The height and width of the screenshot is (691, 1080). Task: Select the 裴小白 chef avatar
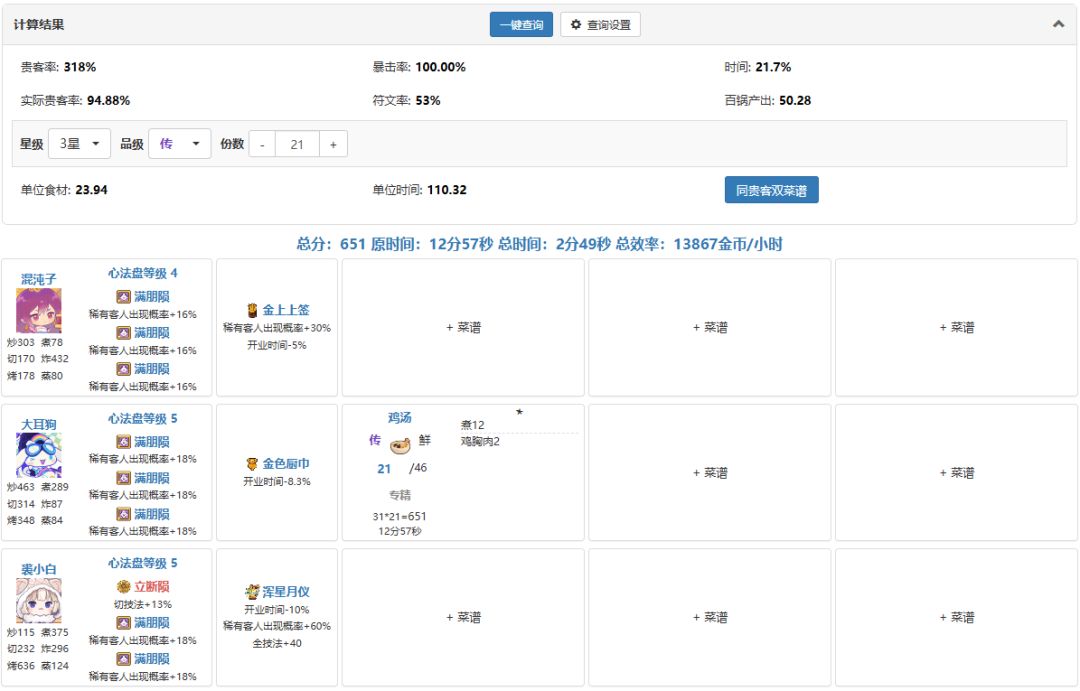pos(39,601)
